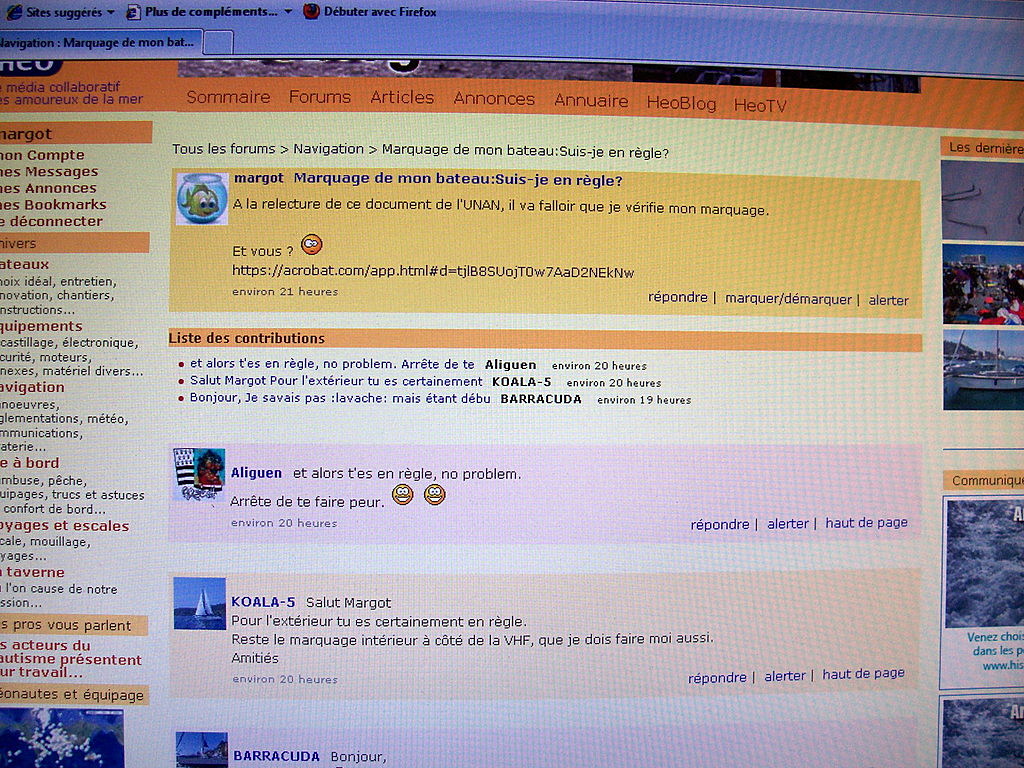Open the Annuaire directory
The height and width of the screenshot is (768, 1024).
591,101
